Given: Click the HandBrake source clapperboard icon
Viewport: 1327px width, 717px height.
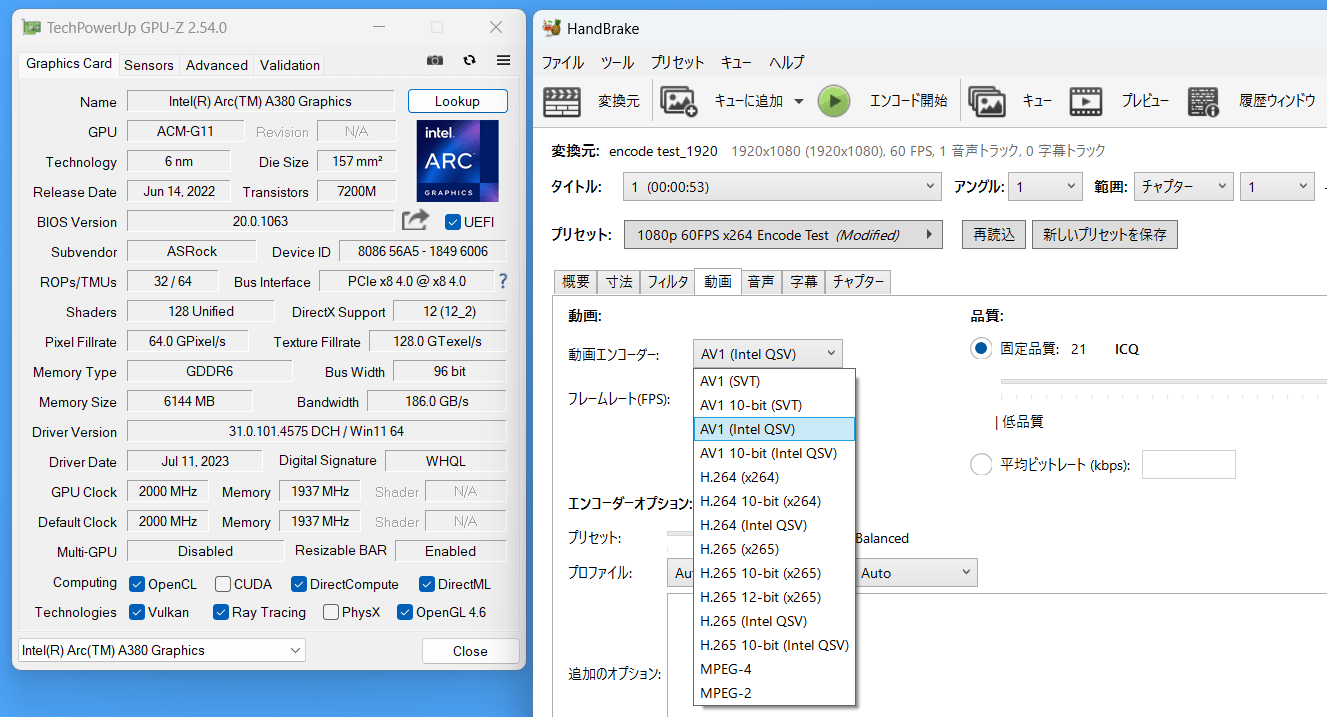Looking at the screenshot, I should click(562, 101).
